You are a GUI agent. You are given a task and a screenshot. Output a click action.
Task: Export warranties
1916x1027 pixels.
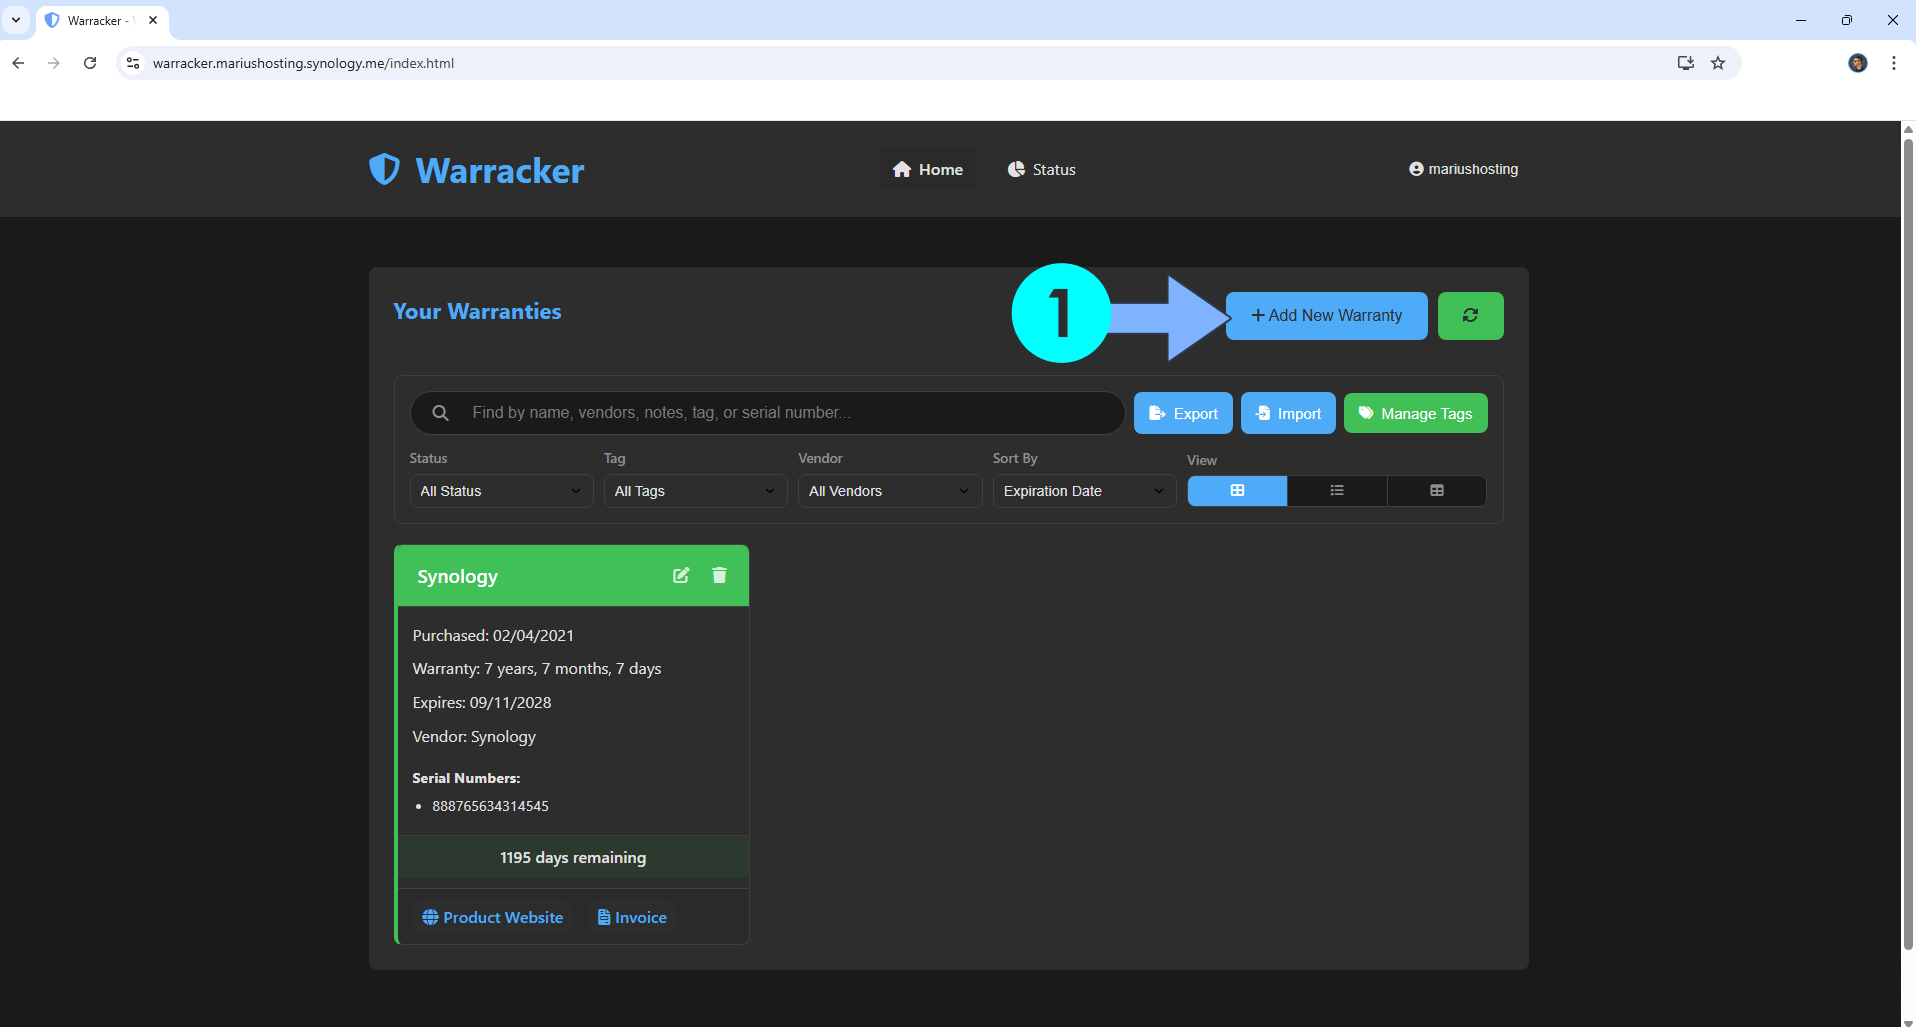tap(1183, 413)
